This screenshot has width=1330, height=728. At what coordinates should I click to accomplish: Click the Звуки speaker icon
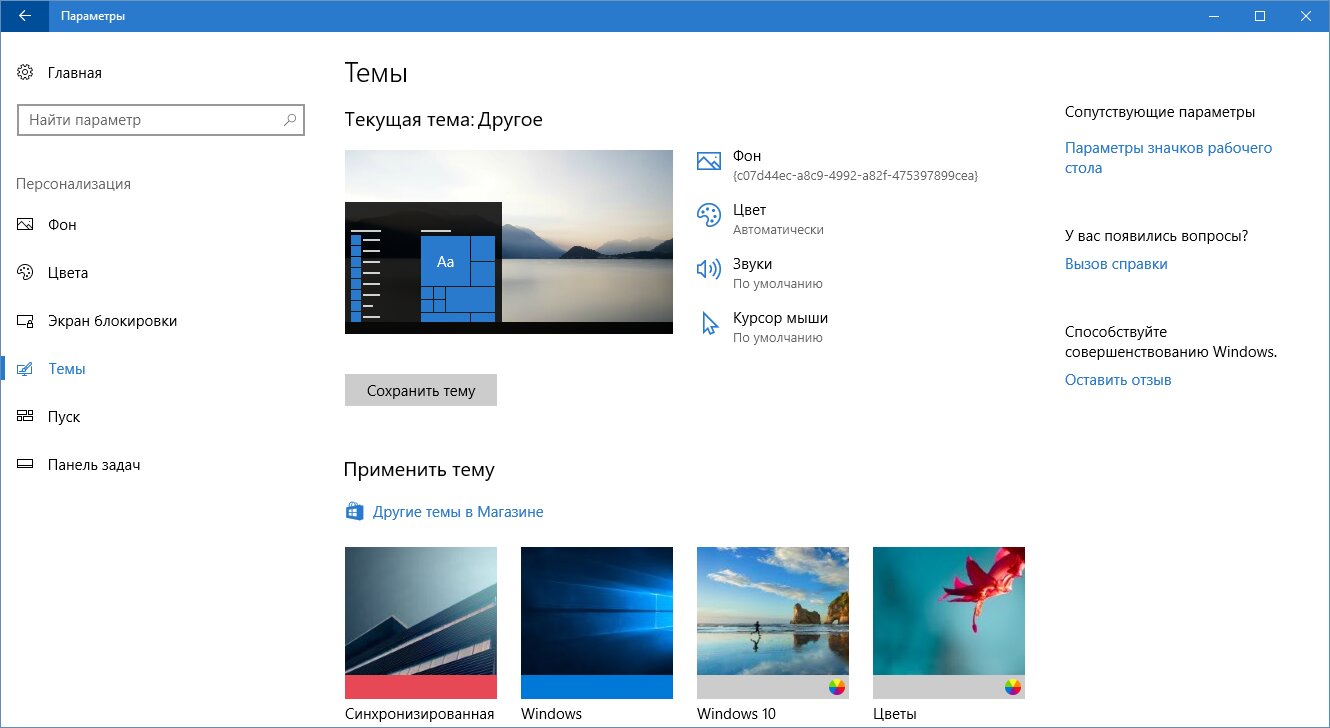coord(708,269)
